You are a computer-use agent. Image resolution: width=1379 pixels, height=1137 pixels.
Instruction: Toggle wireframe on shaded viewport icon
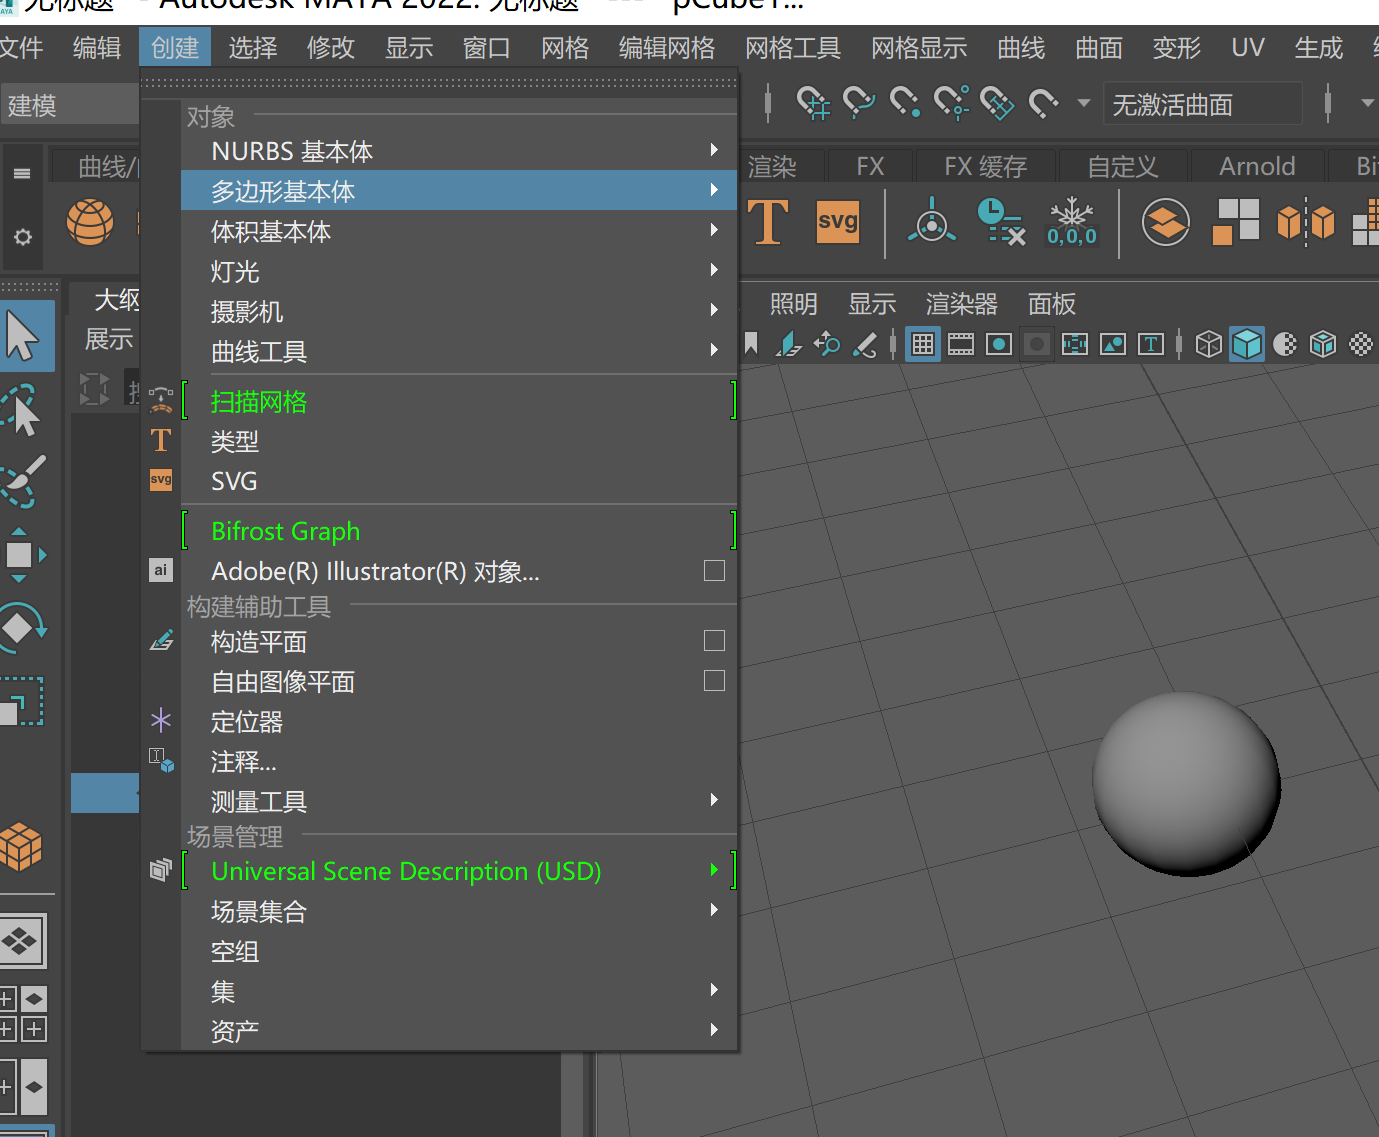pos(1323,345)
